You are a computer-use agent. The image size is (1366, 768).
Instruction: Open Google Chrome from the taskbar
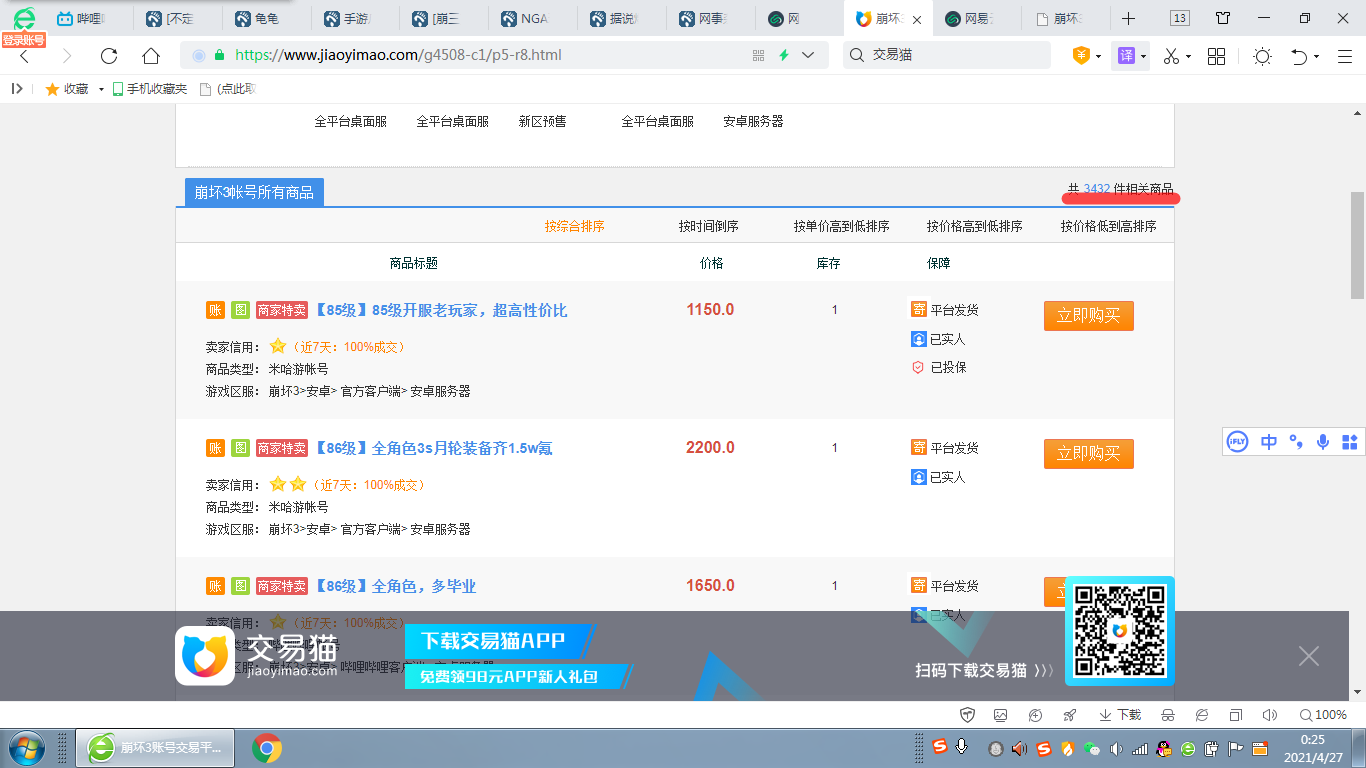pyautogui.click(x=266, y=748)
